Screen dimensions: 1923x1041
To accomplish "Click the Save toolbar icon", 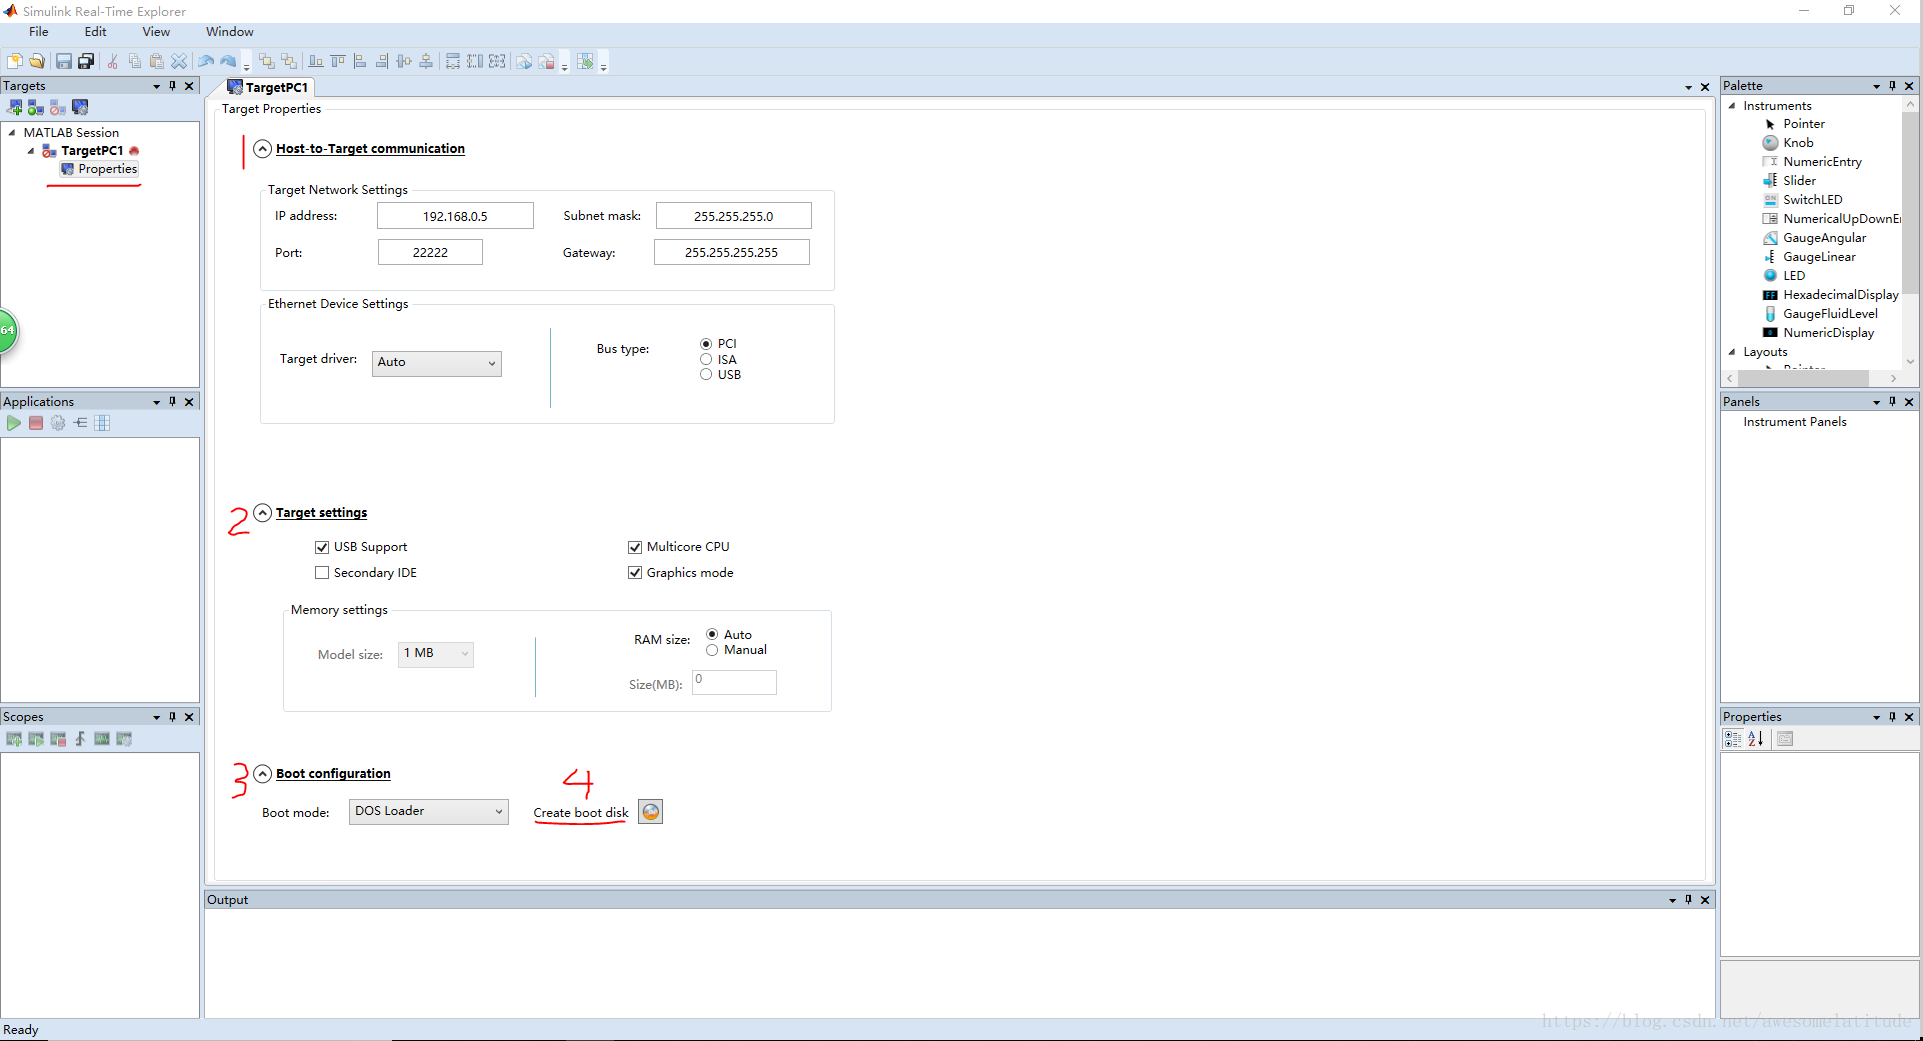I will point(64,61).
